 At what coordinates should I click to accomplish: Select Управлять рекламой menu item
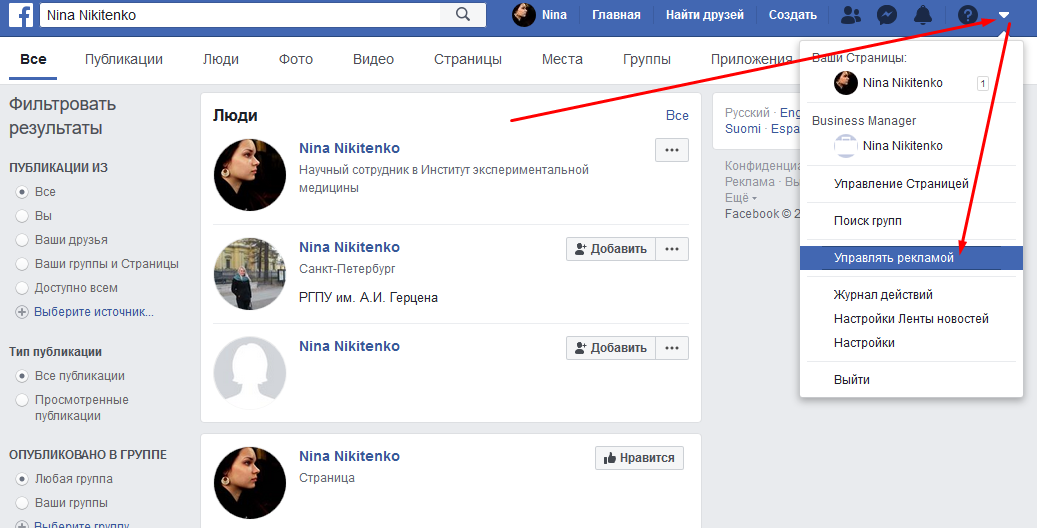(911, 258)
